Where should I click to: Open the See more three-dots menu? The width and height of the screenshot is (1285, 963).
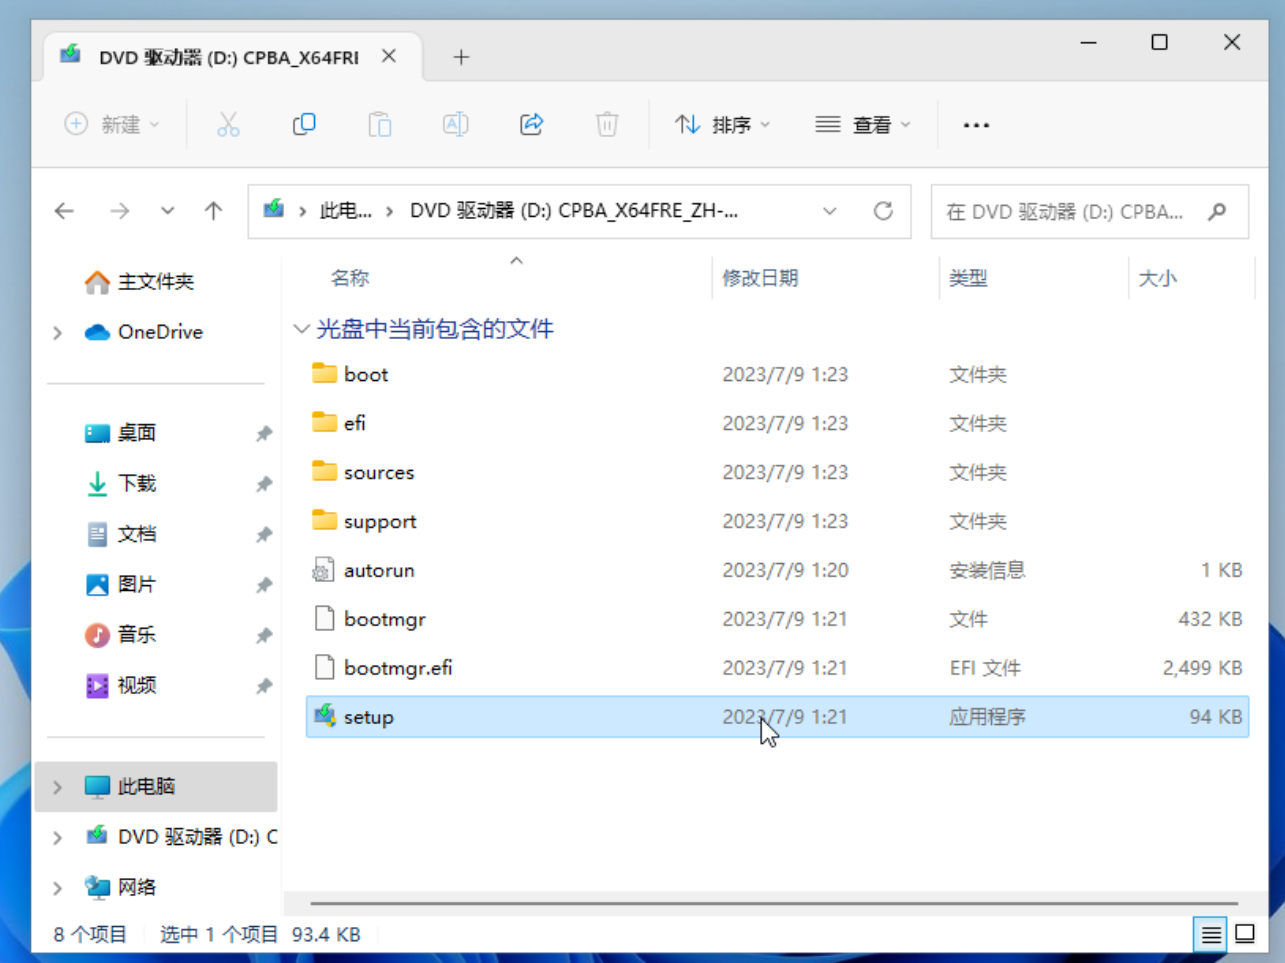pyautogui.click(x=976, y=125)
